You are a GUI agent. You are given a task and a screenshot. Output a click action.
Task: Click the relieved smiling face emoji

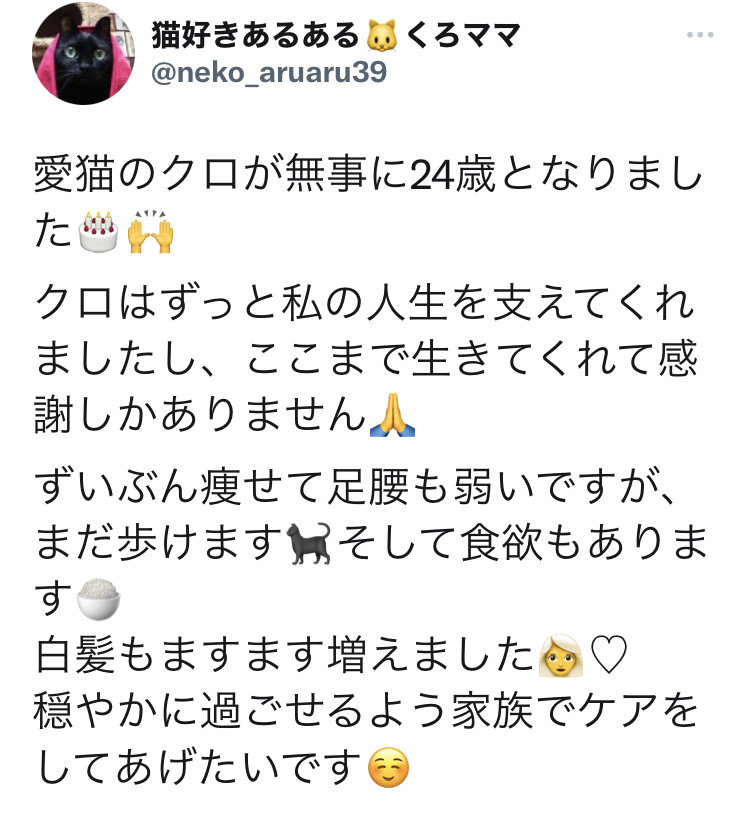point(388,768)
